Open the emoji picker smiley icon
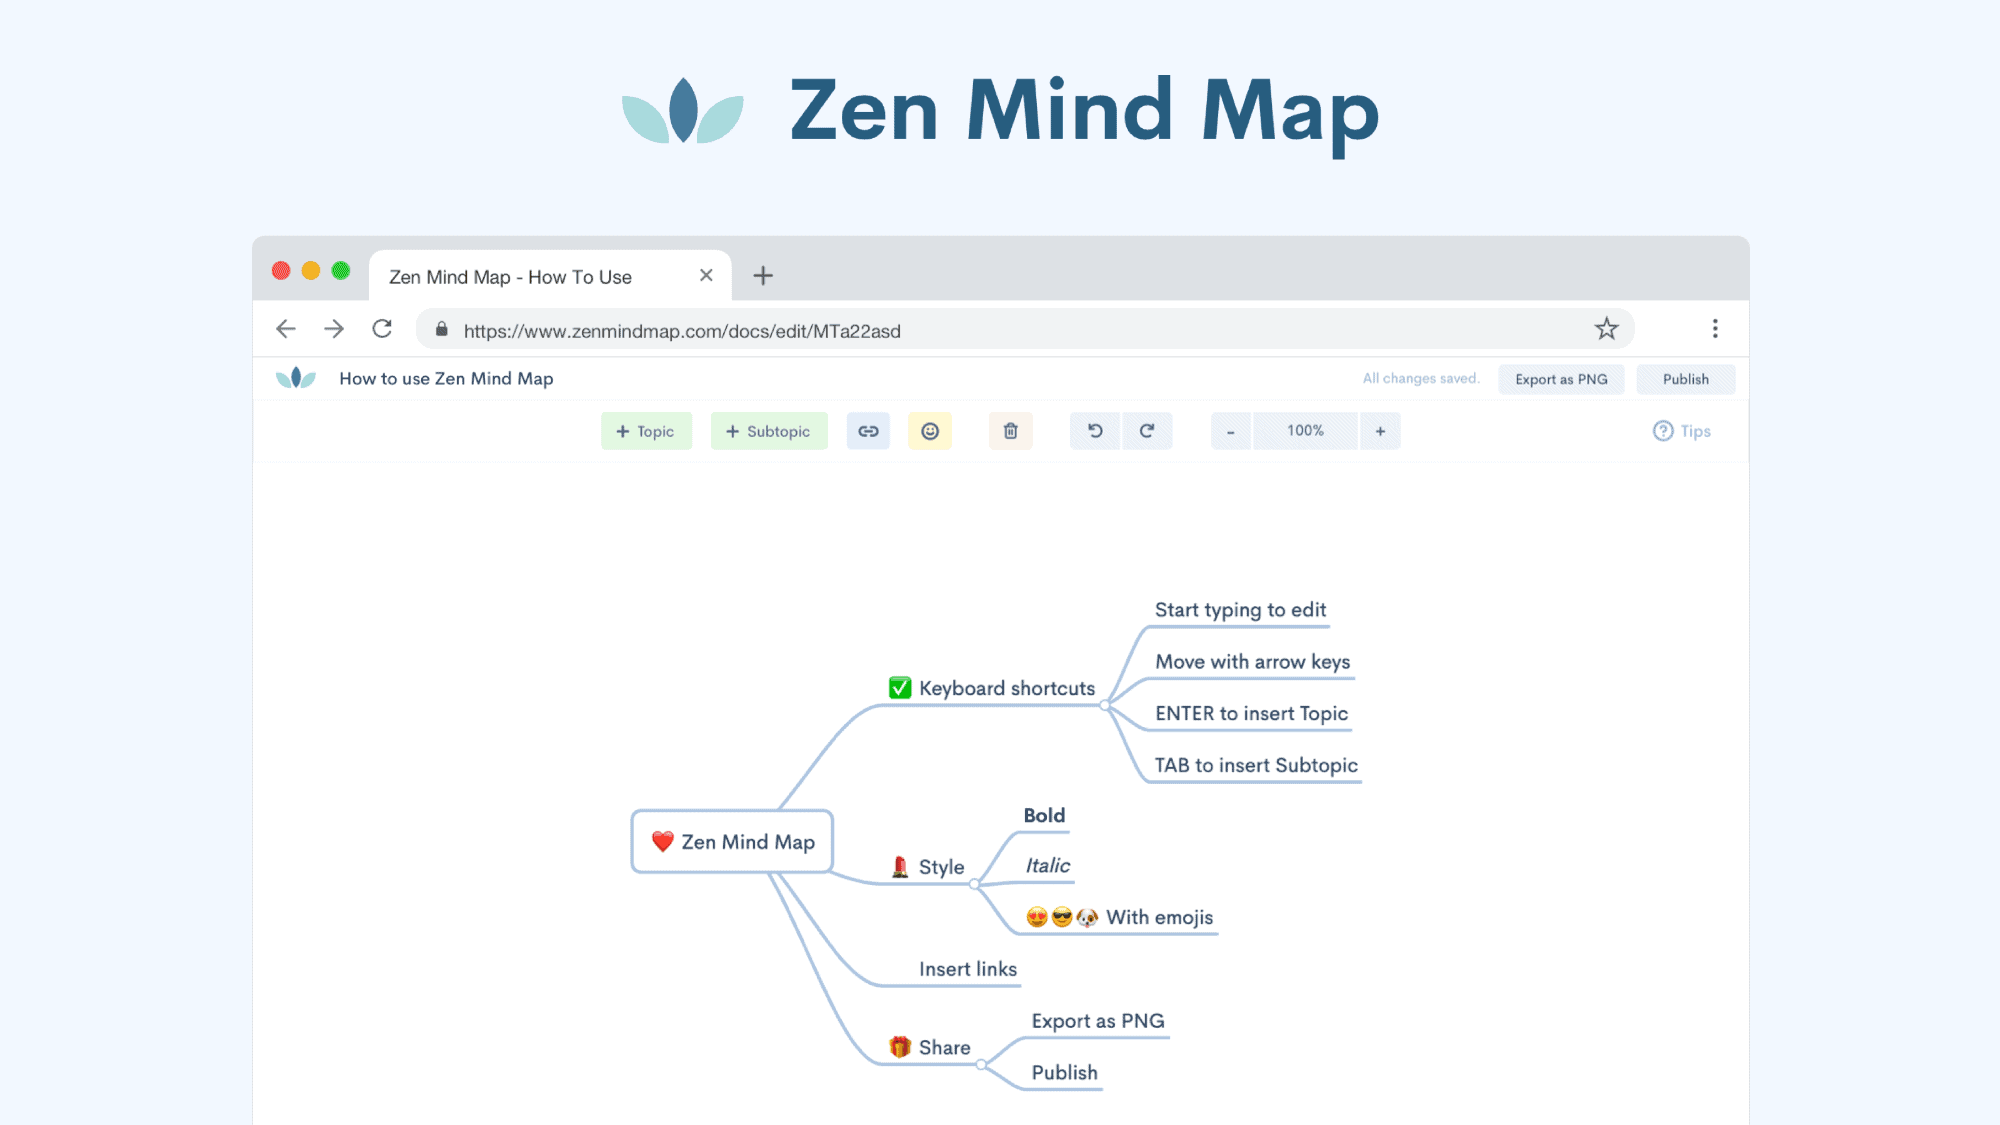This screenshot has height=1125, width=2000. (x=930, y=431)
